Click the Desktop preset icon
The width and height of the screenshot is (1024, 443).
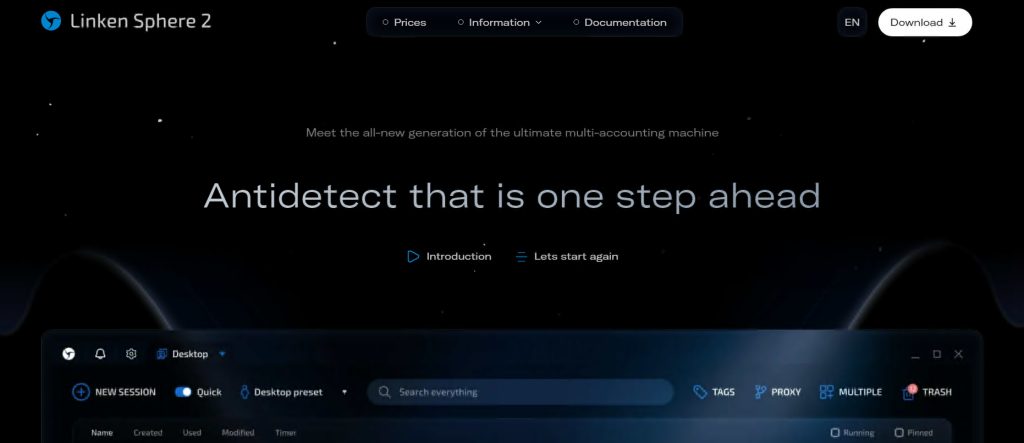tap(245, 392)
